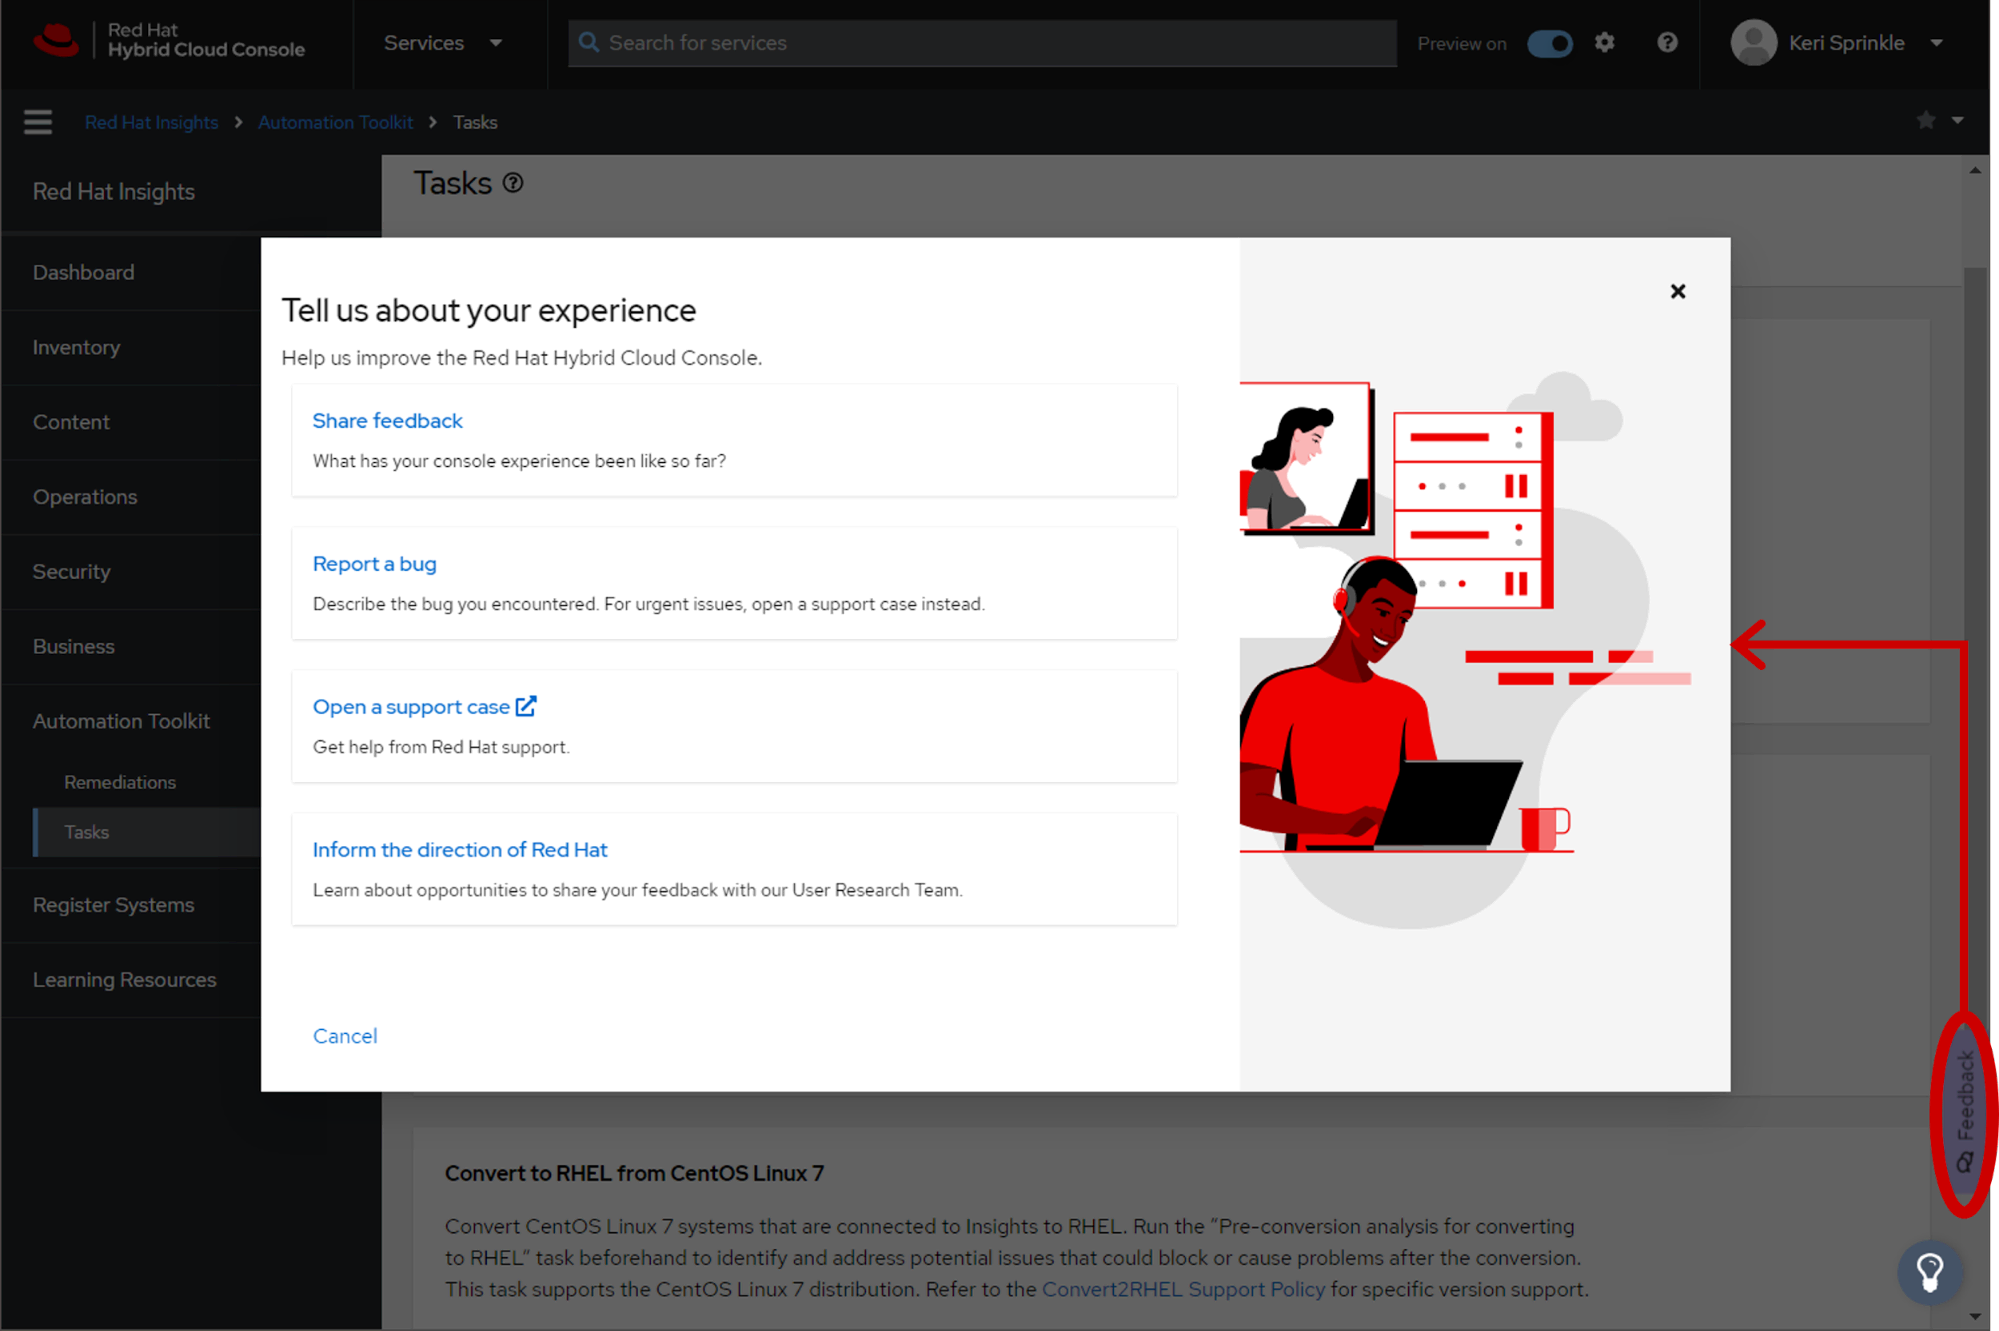The width and height of the screenshot is (1999, 1331).
Task: Close the feedback dialog with X
Action: point(1678,291)
